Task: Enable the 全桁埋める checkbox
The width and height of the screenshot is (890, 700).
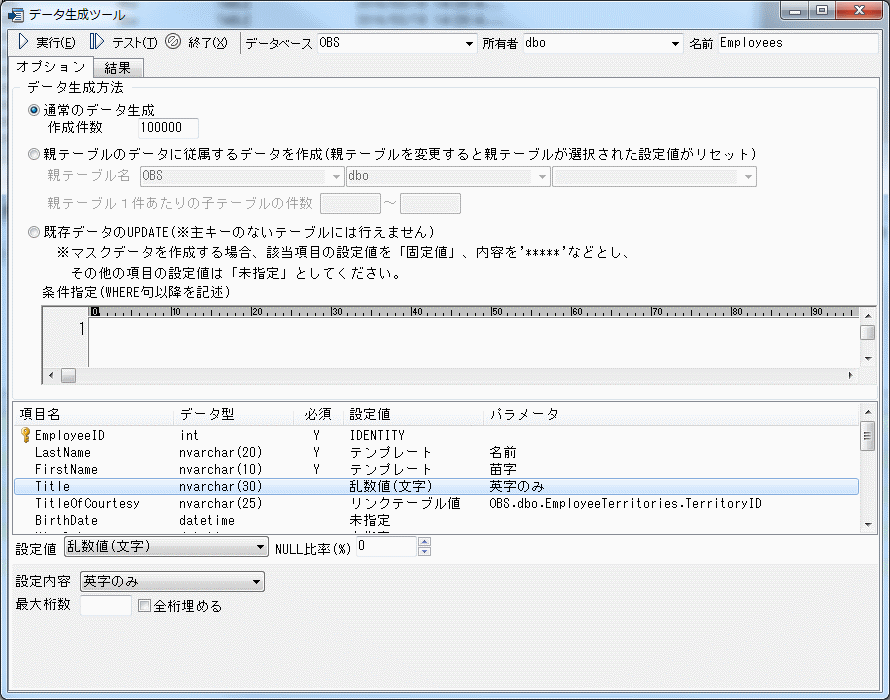Action: 144,605
